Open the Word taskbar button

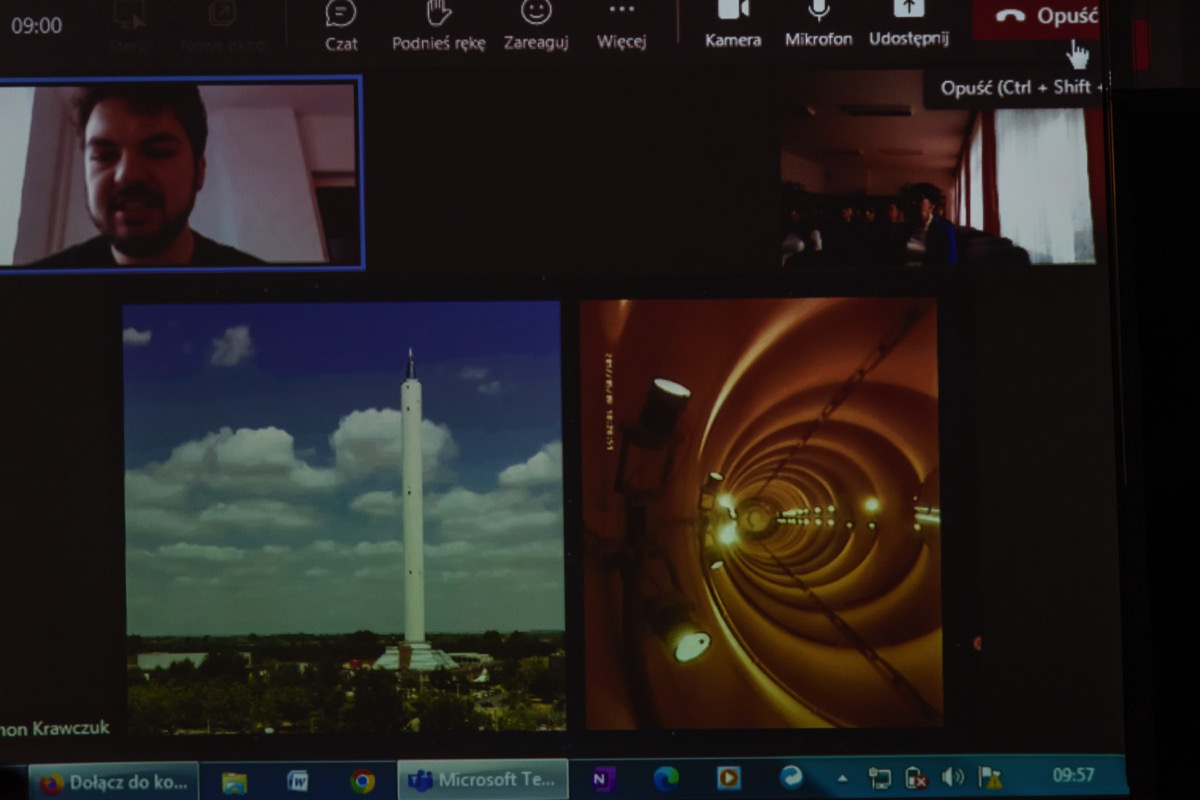pos(298,782)
